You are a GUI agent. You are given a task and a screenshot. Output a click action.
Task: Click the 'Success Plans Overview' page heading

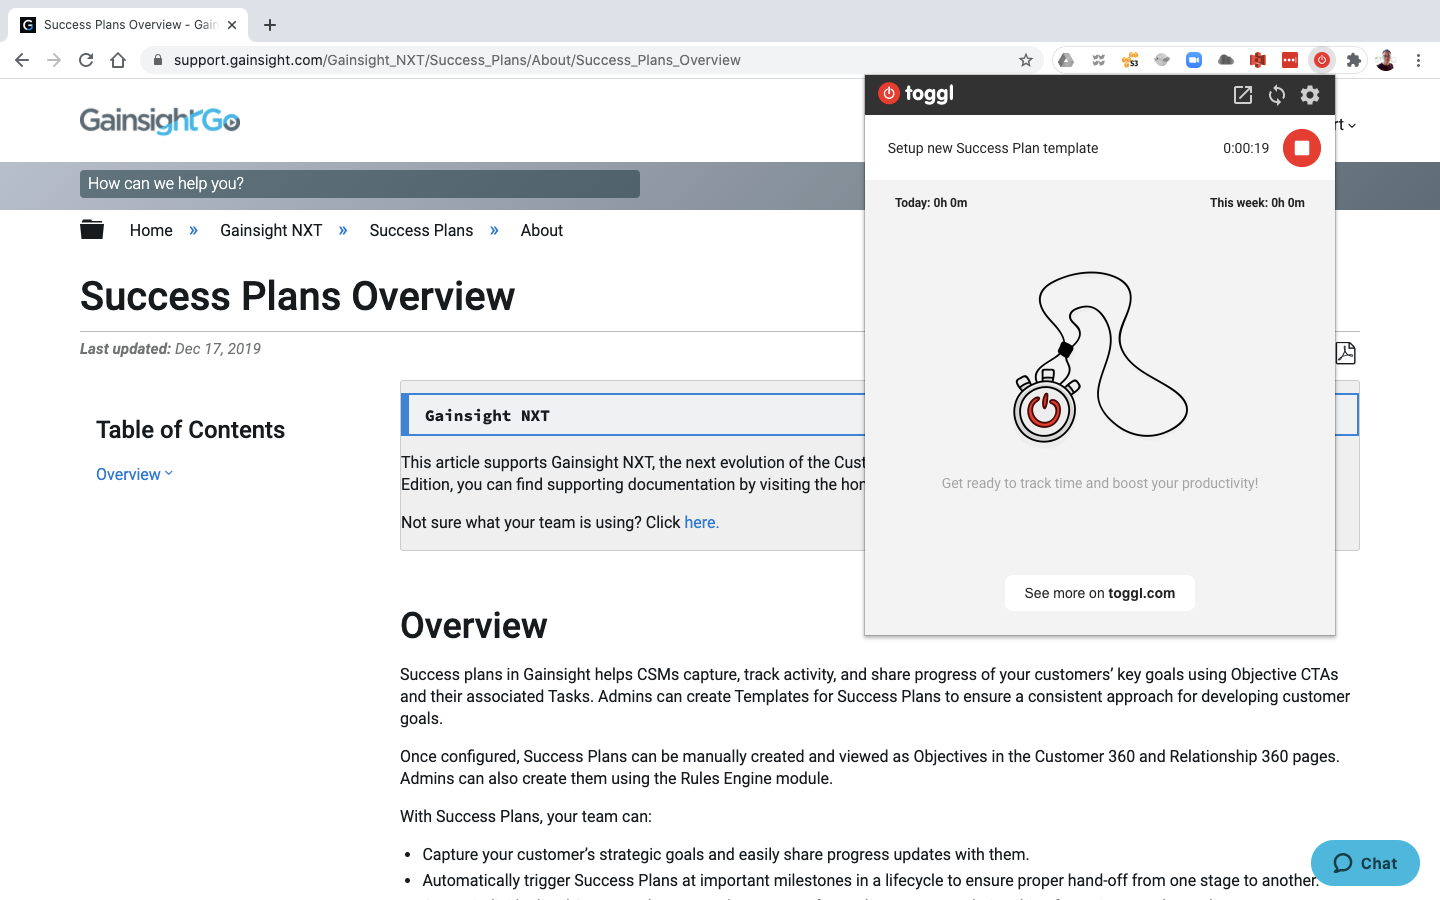coord(297,296)
